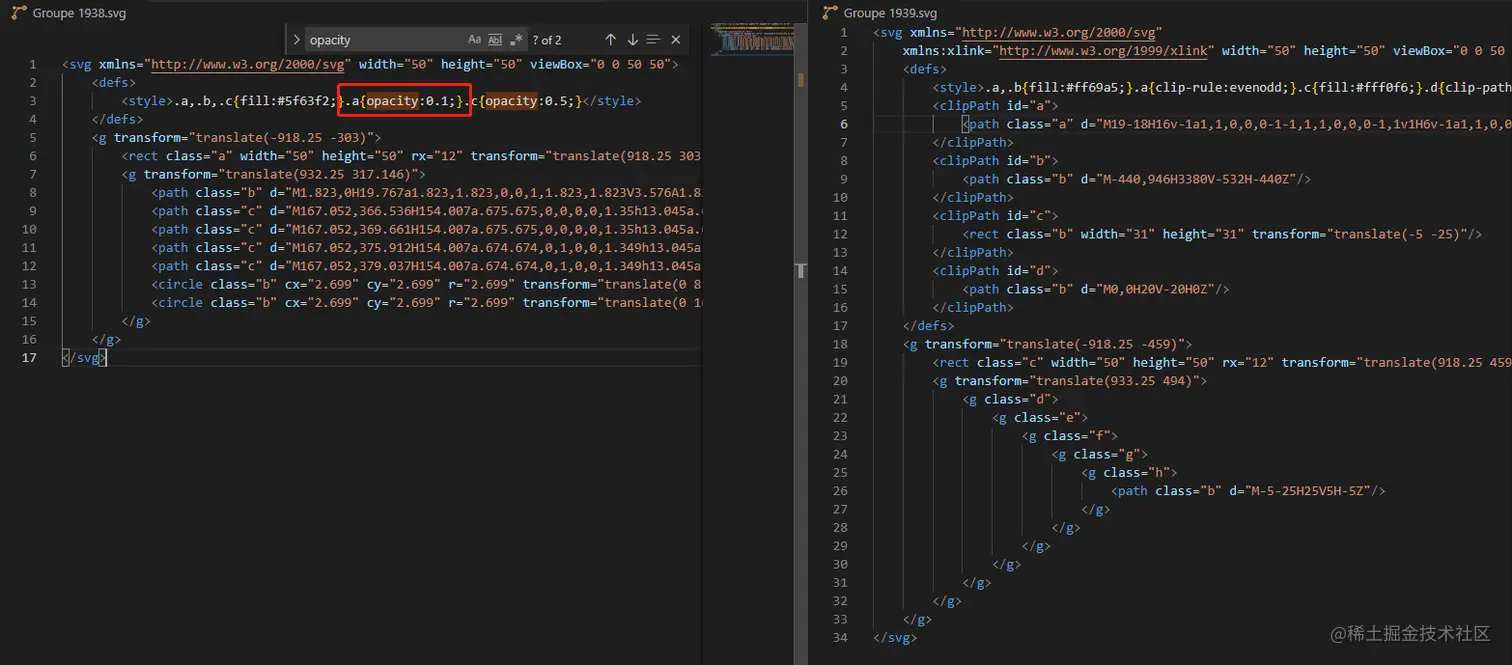Go to next match arrow
The image size is (1512, 665).
pos(632,40)
